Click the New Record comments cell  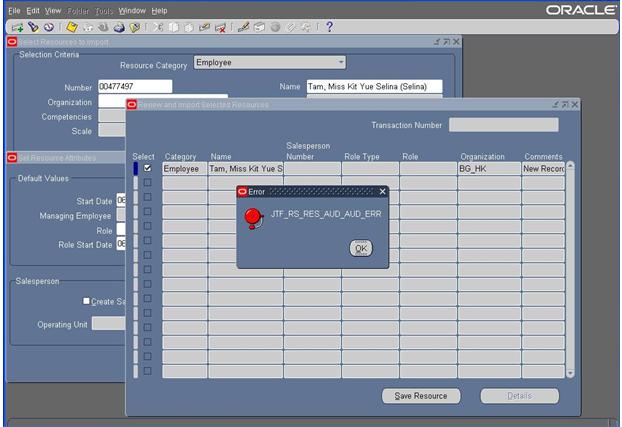point(543,169)
